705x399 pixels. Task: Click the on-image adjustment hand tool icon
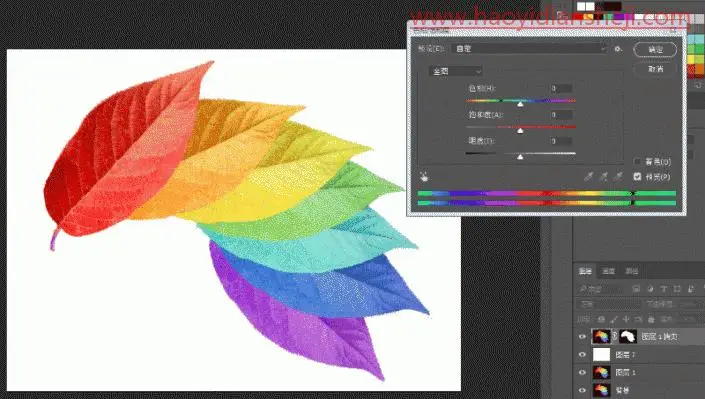[x=424, y=177]
